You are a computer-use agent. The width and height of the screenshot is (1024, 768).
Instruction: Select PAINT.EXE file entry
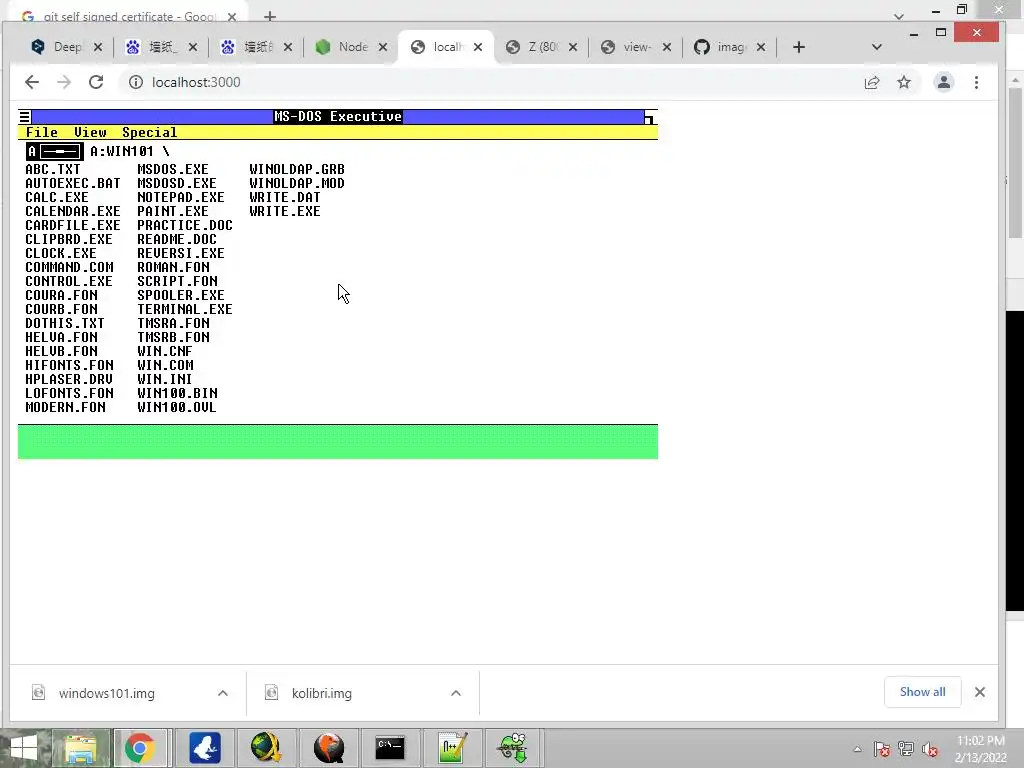coord(173,212)
